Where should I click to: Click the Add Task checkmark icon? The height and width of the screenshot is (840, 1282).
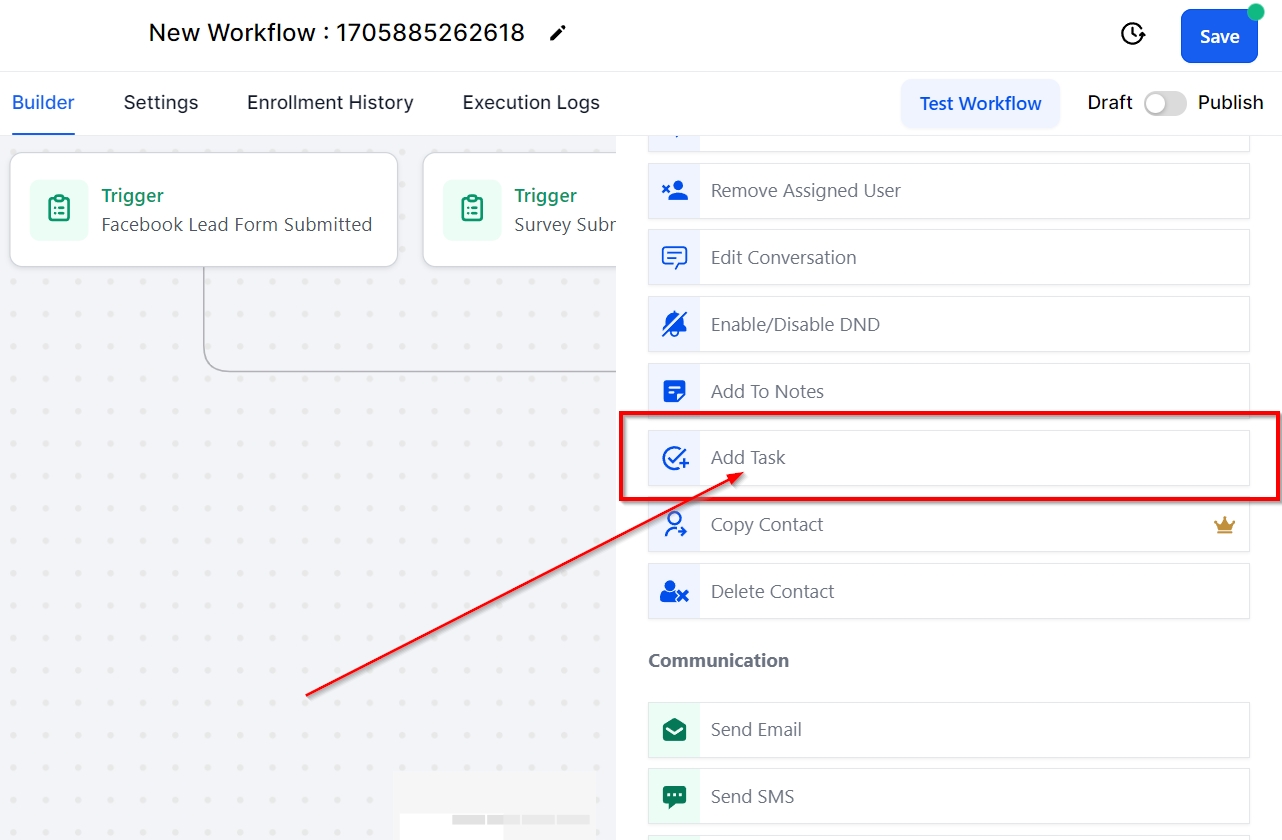coord(675,458)
